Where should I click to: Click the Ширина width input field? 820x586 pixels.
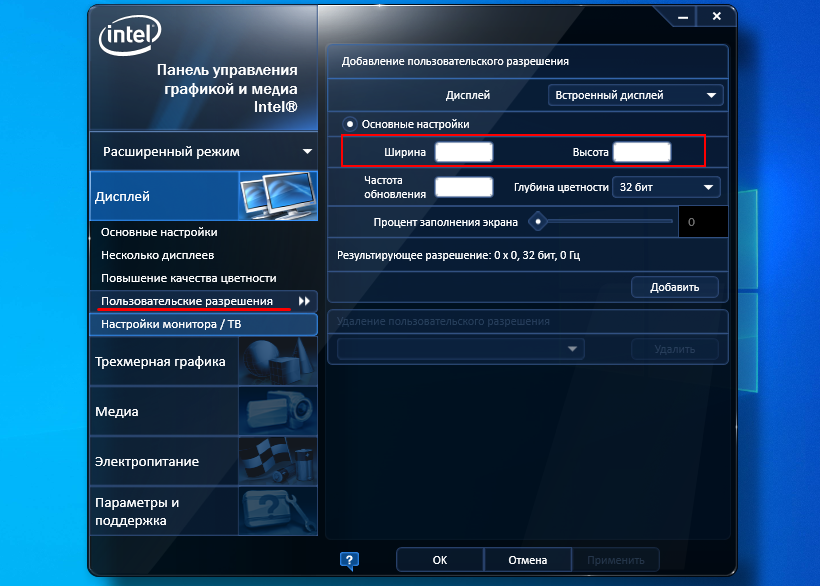(x=464, y=152)
